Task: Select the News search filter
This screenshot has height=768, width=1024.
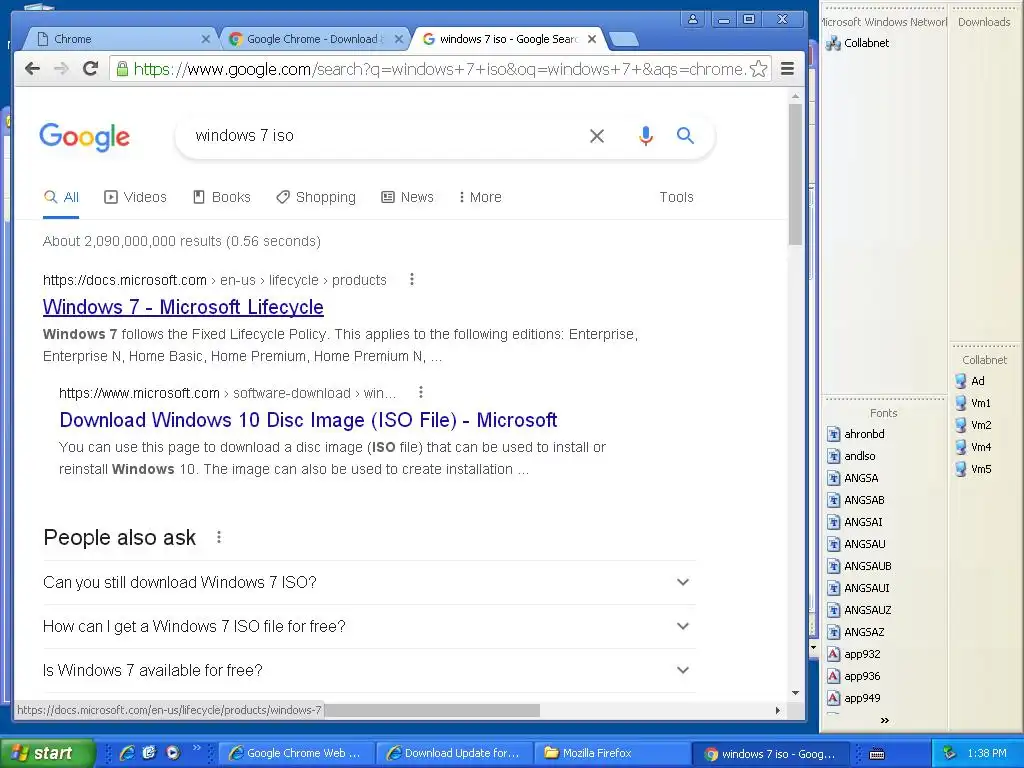Action: tap(408, 197)
